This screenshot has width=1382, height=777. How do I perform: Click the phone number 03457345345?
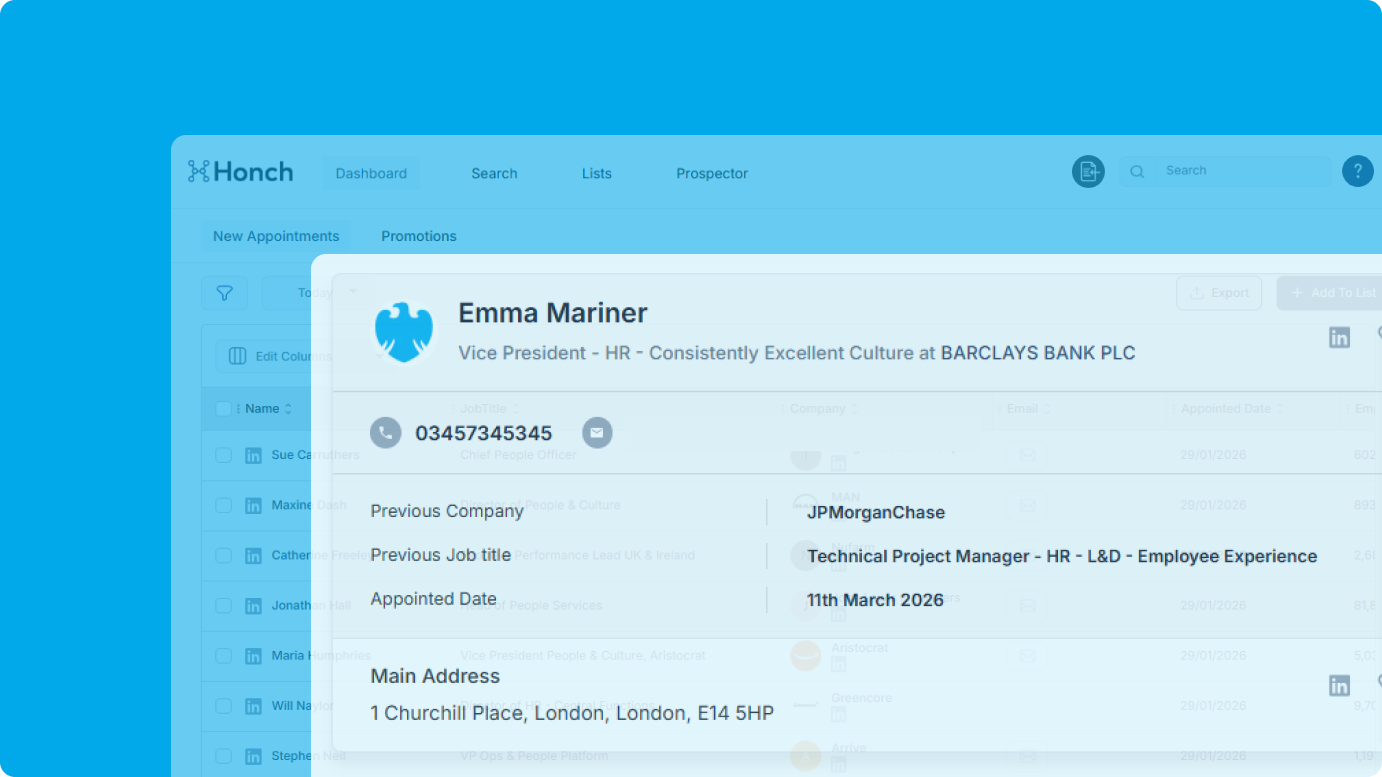(484, 433)
